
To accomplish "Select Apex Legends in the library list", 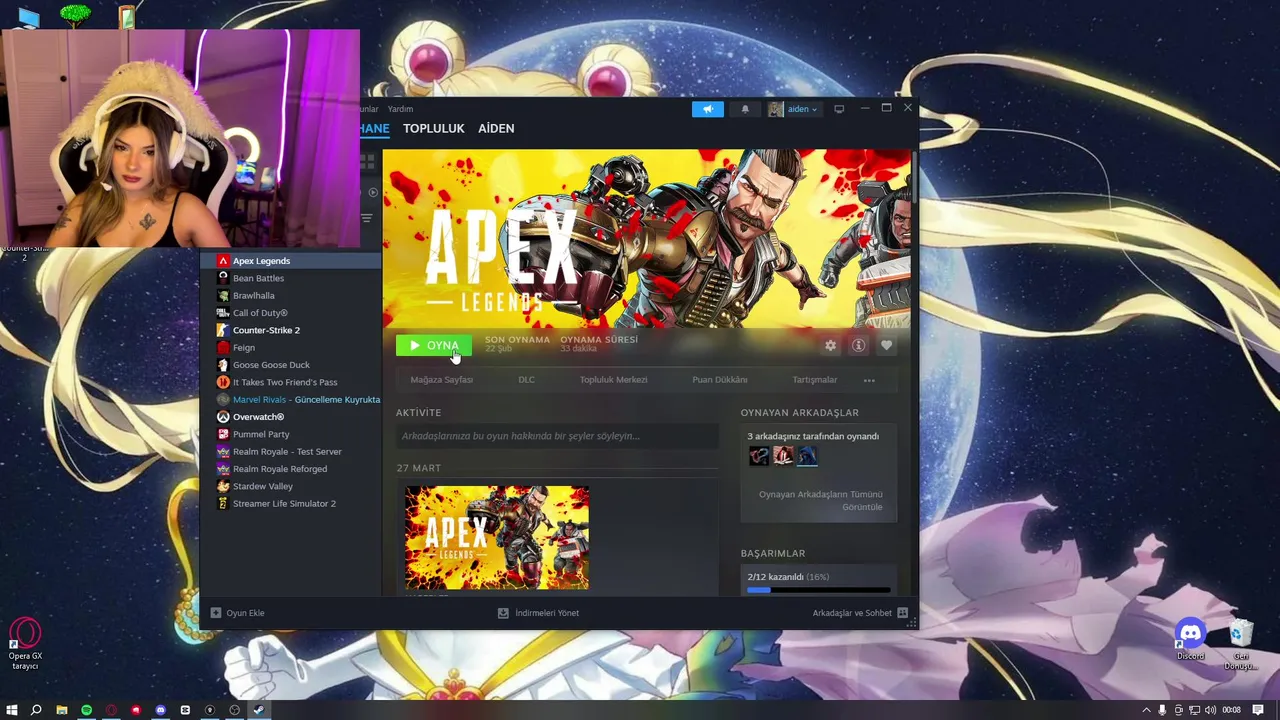I will coord(291,261).
